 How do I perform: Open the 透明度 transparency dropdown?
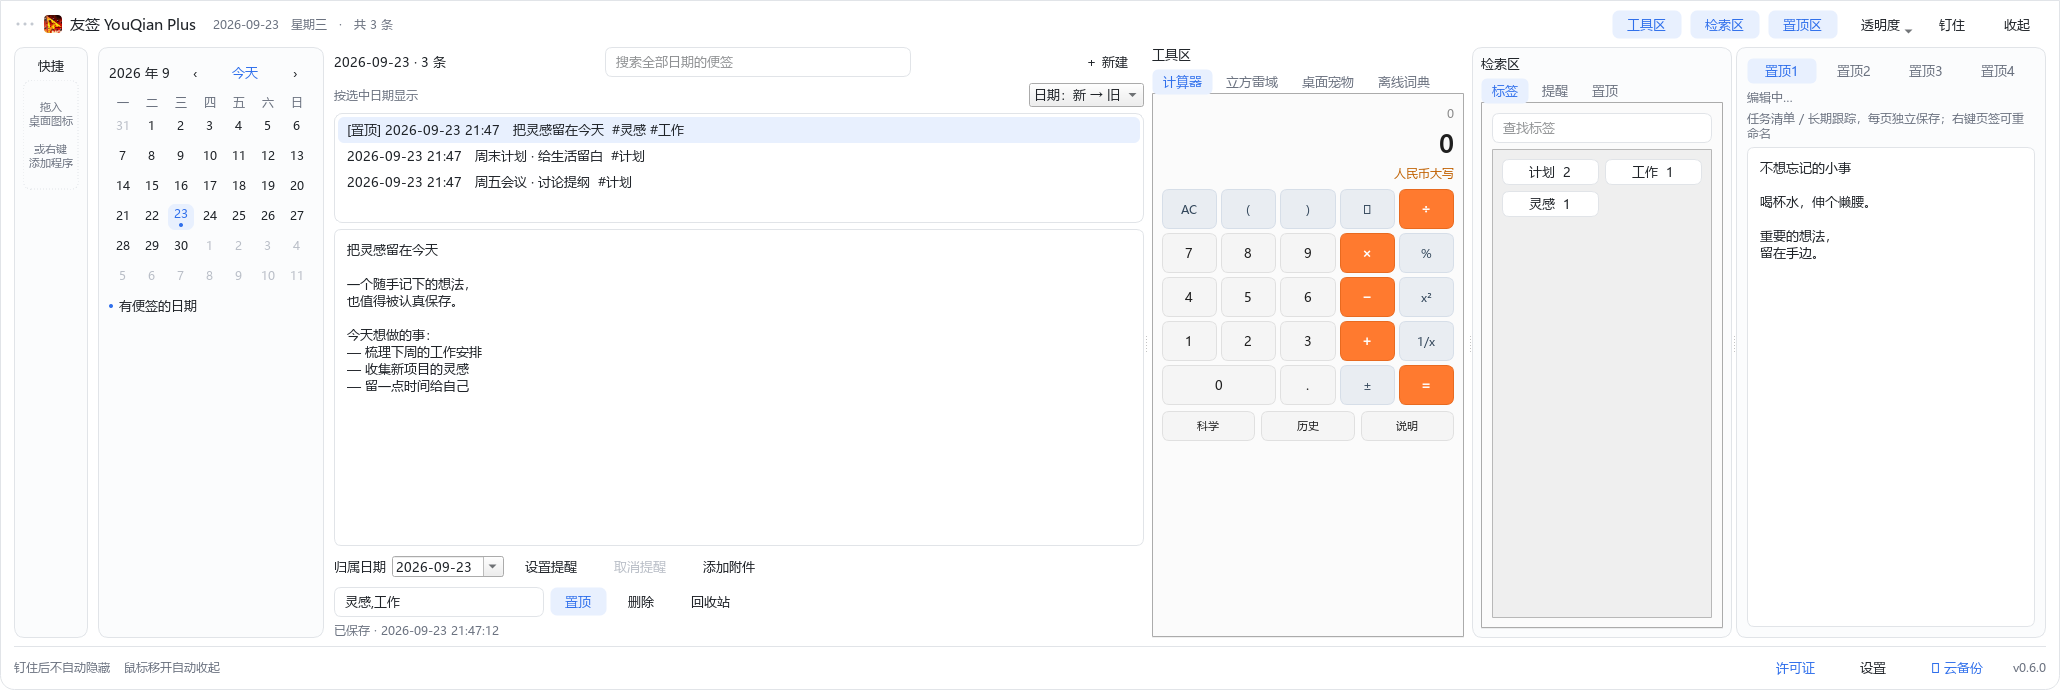1886,25
